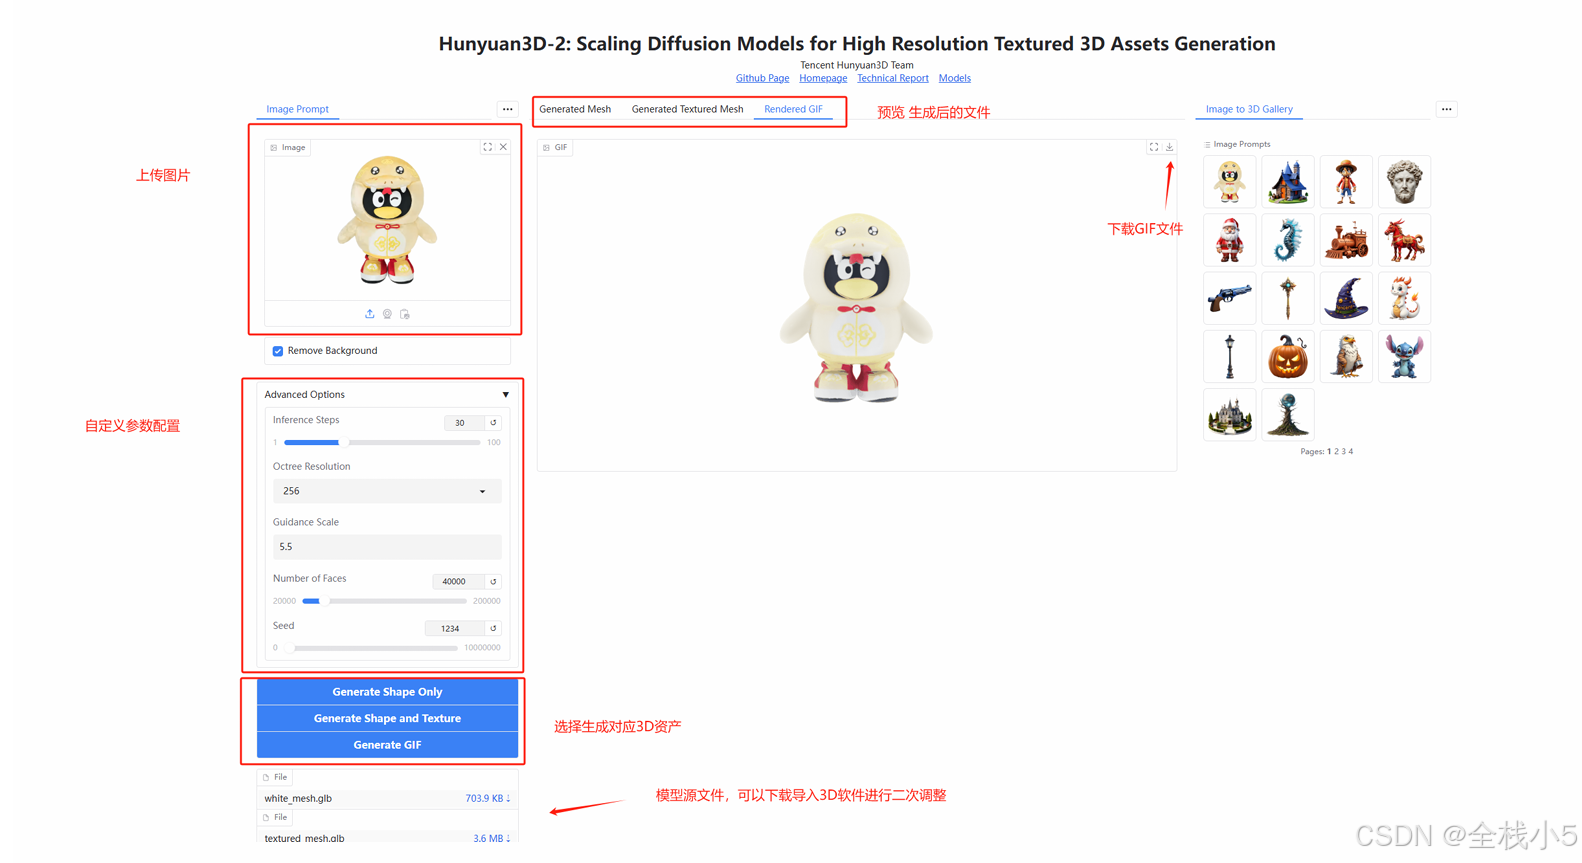Screen dimensions: 1582x863
Task: Select the orb tree gallery thumbnail
Action: click(x=1287, y=414)
